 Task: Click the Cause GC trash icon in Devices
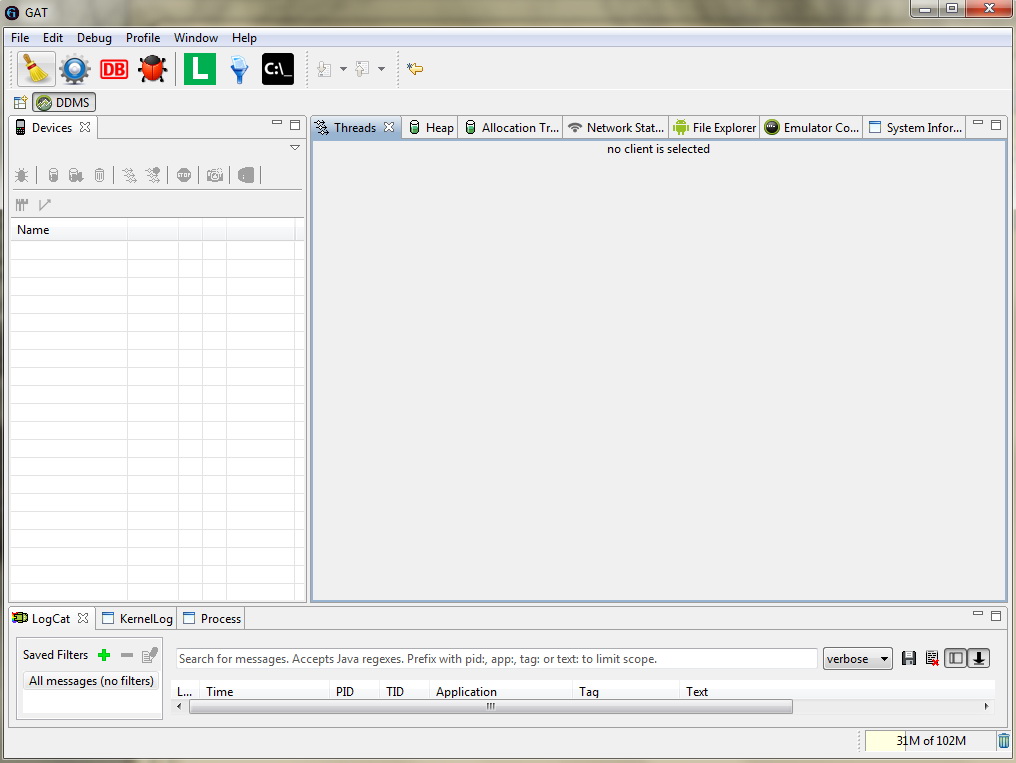[99, 175]
